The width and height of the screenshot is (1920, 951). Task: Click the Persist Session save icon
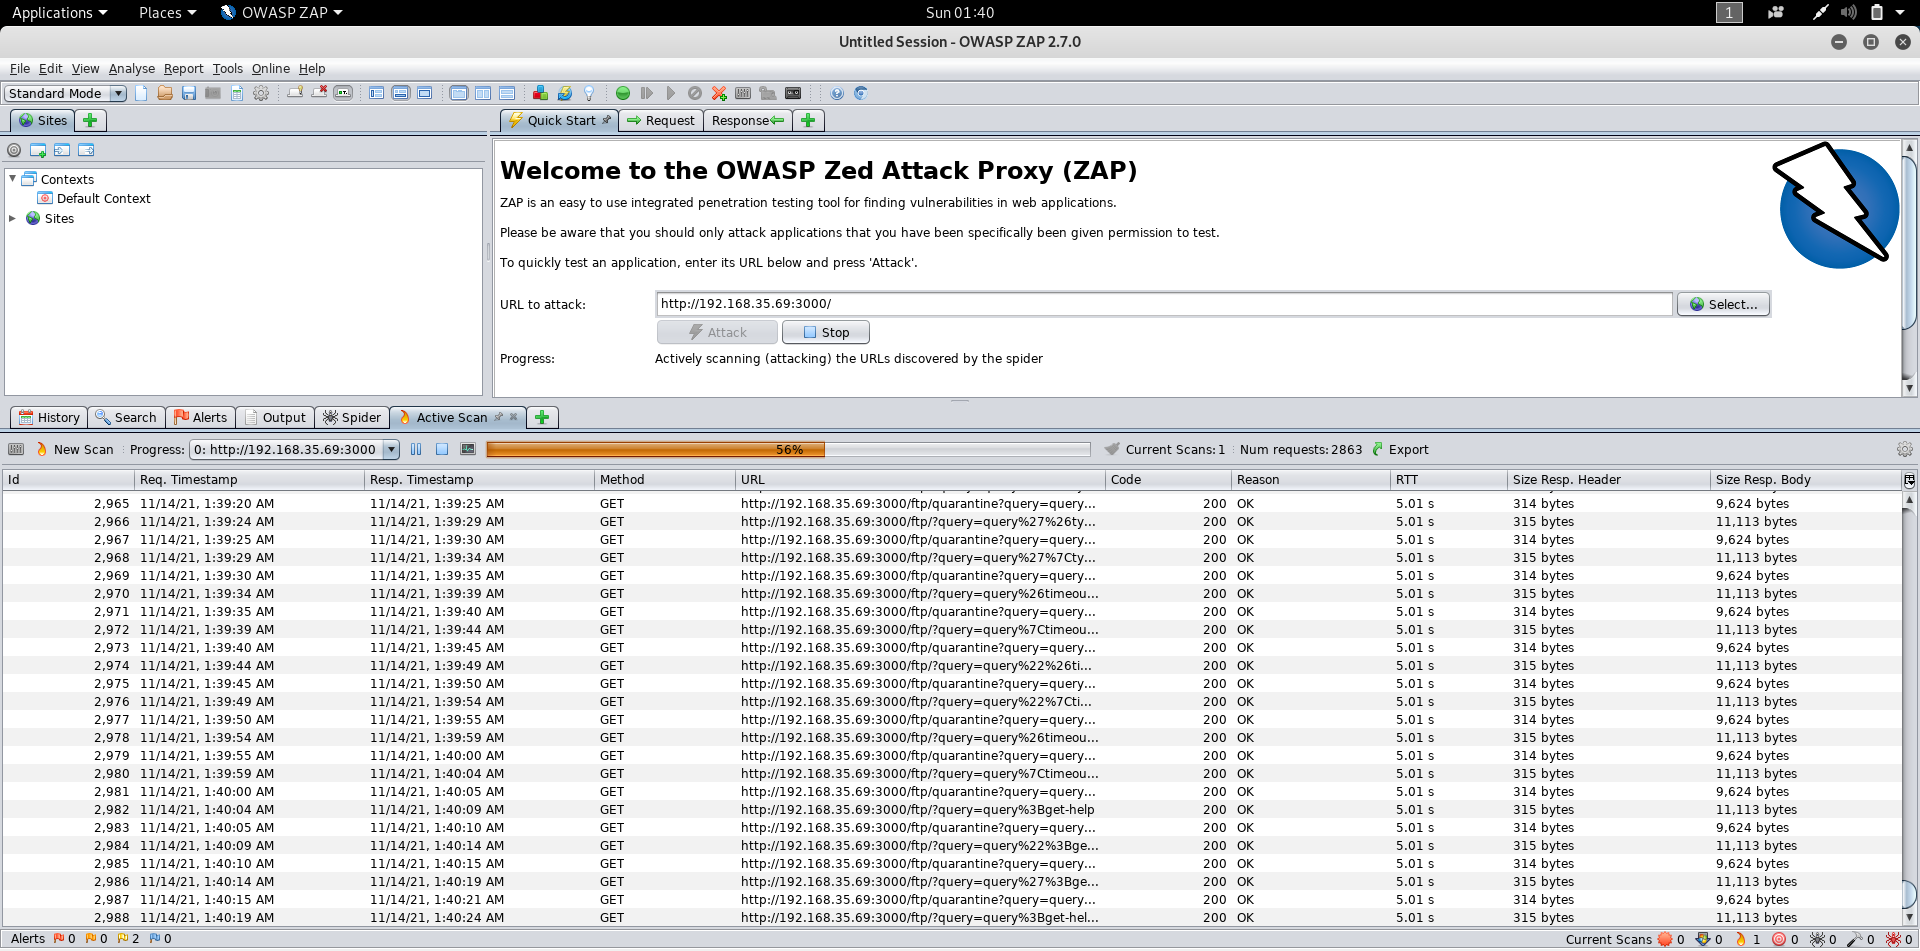(x=189, y=93)
